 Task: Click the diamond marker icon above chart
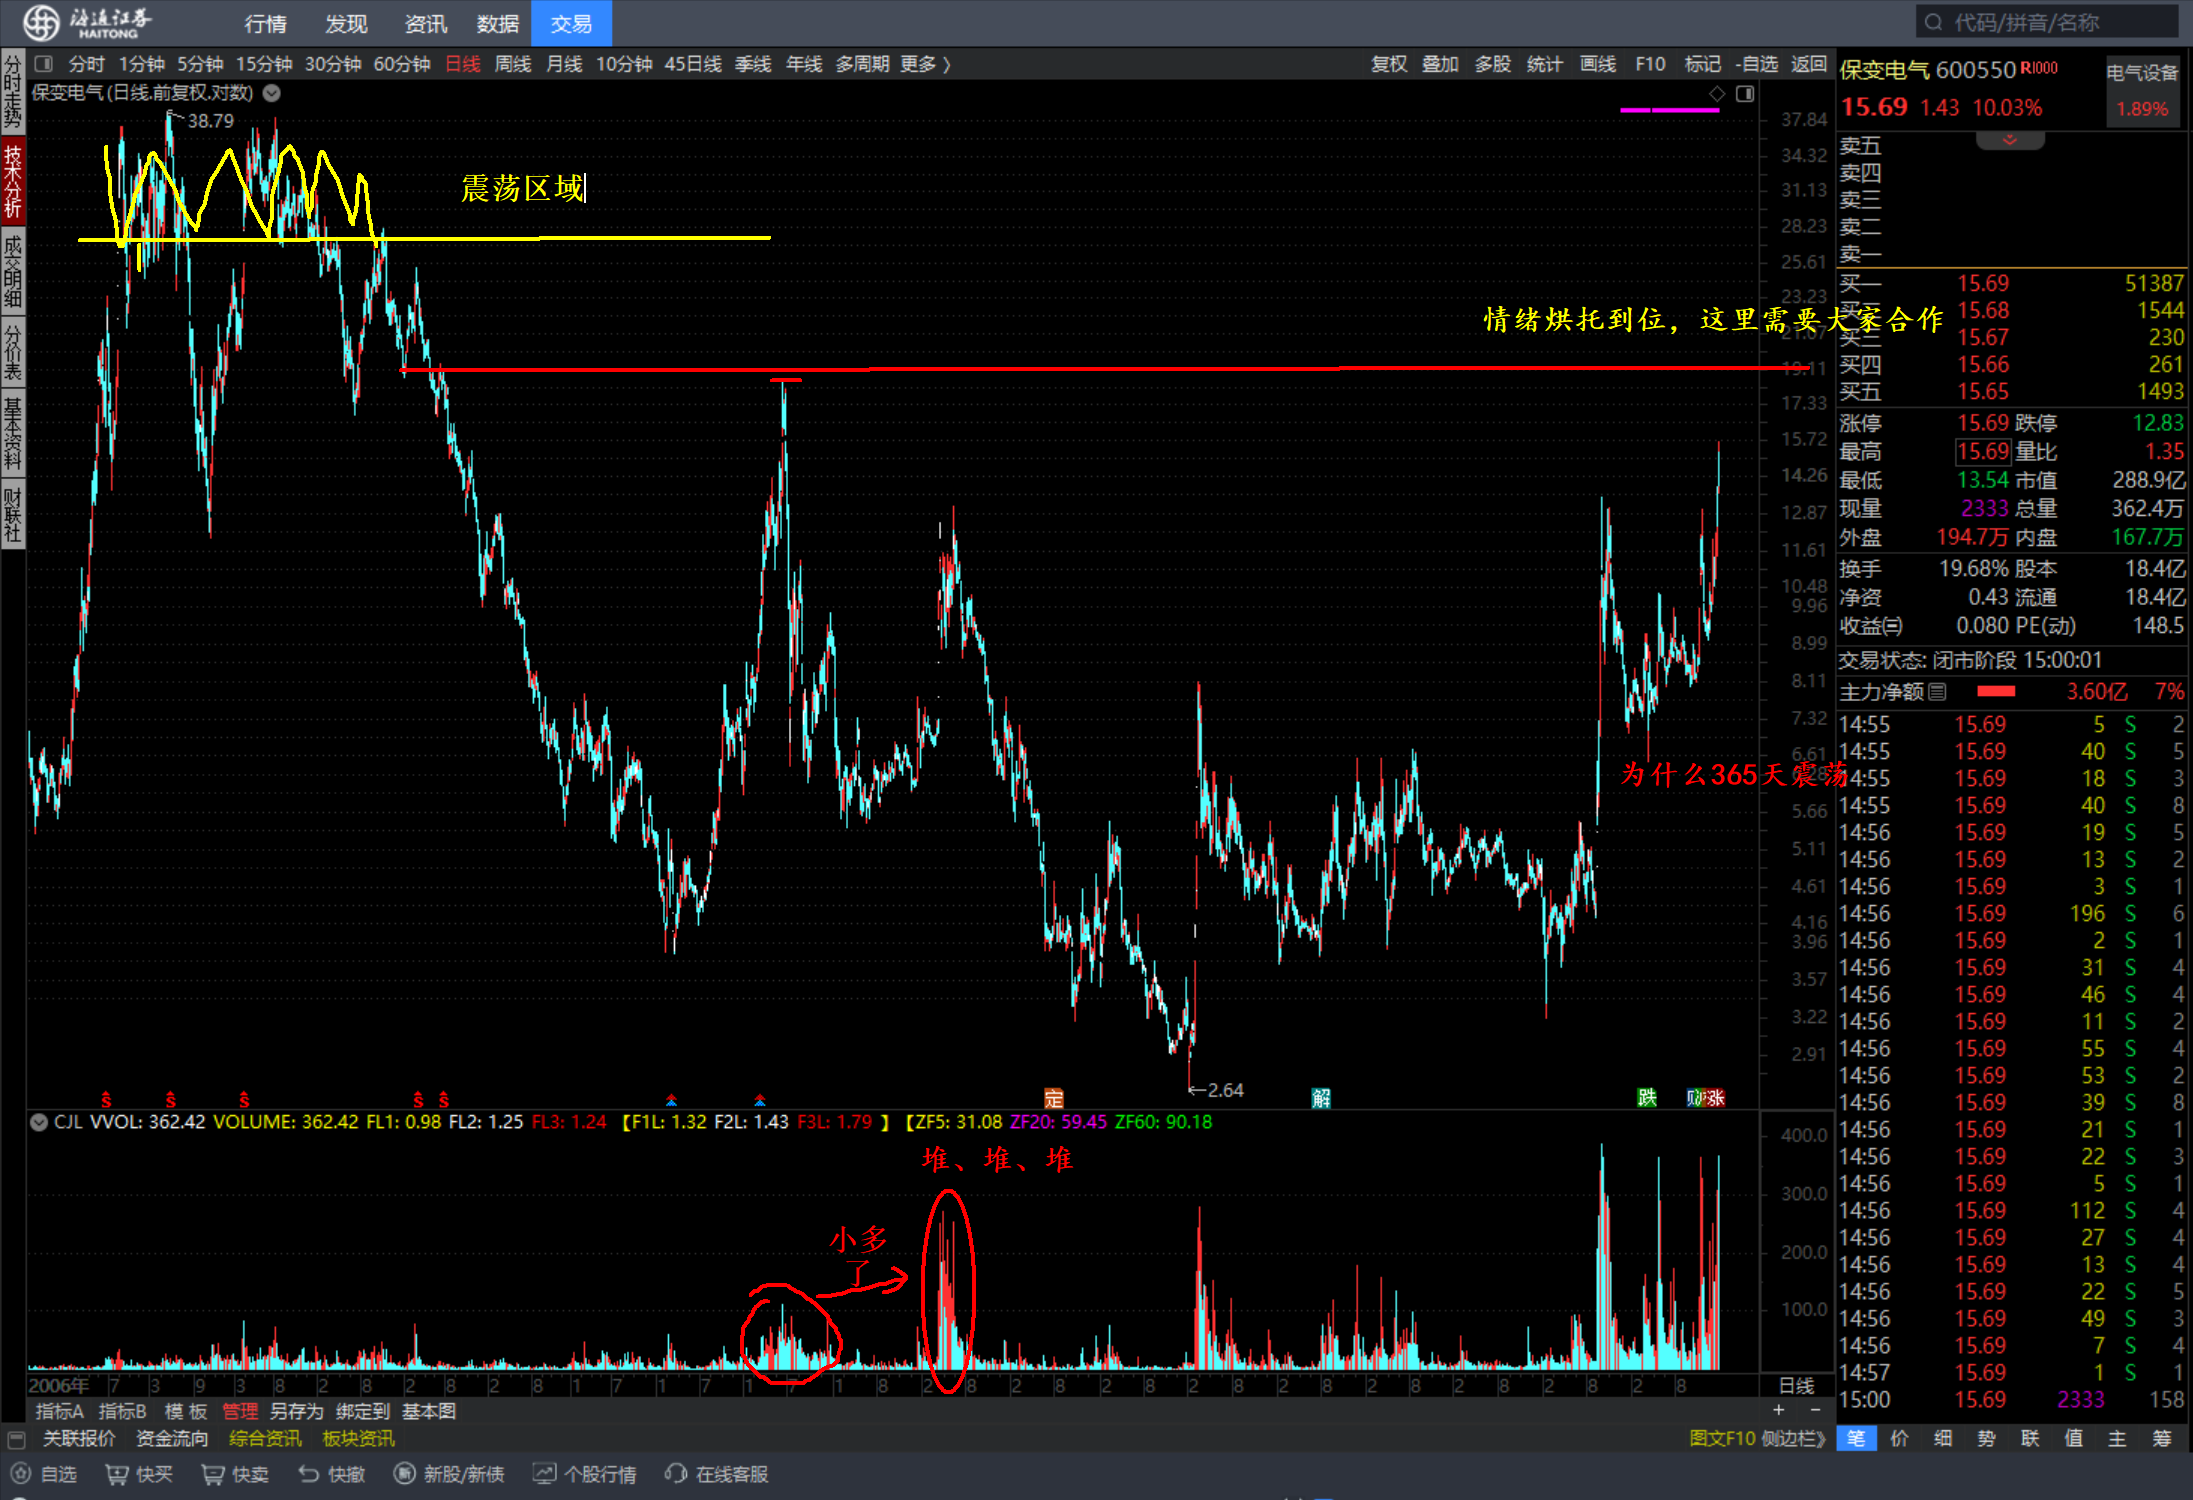click(x=1717, y=93)
